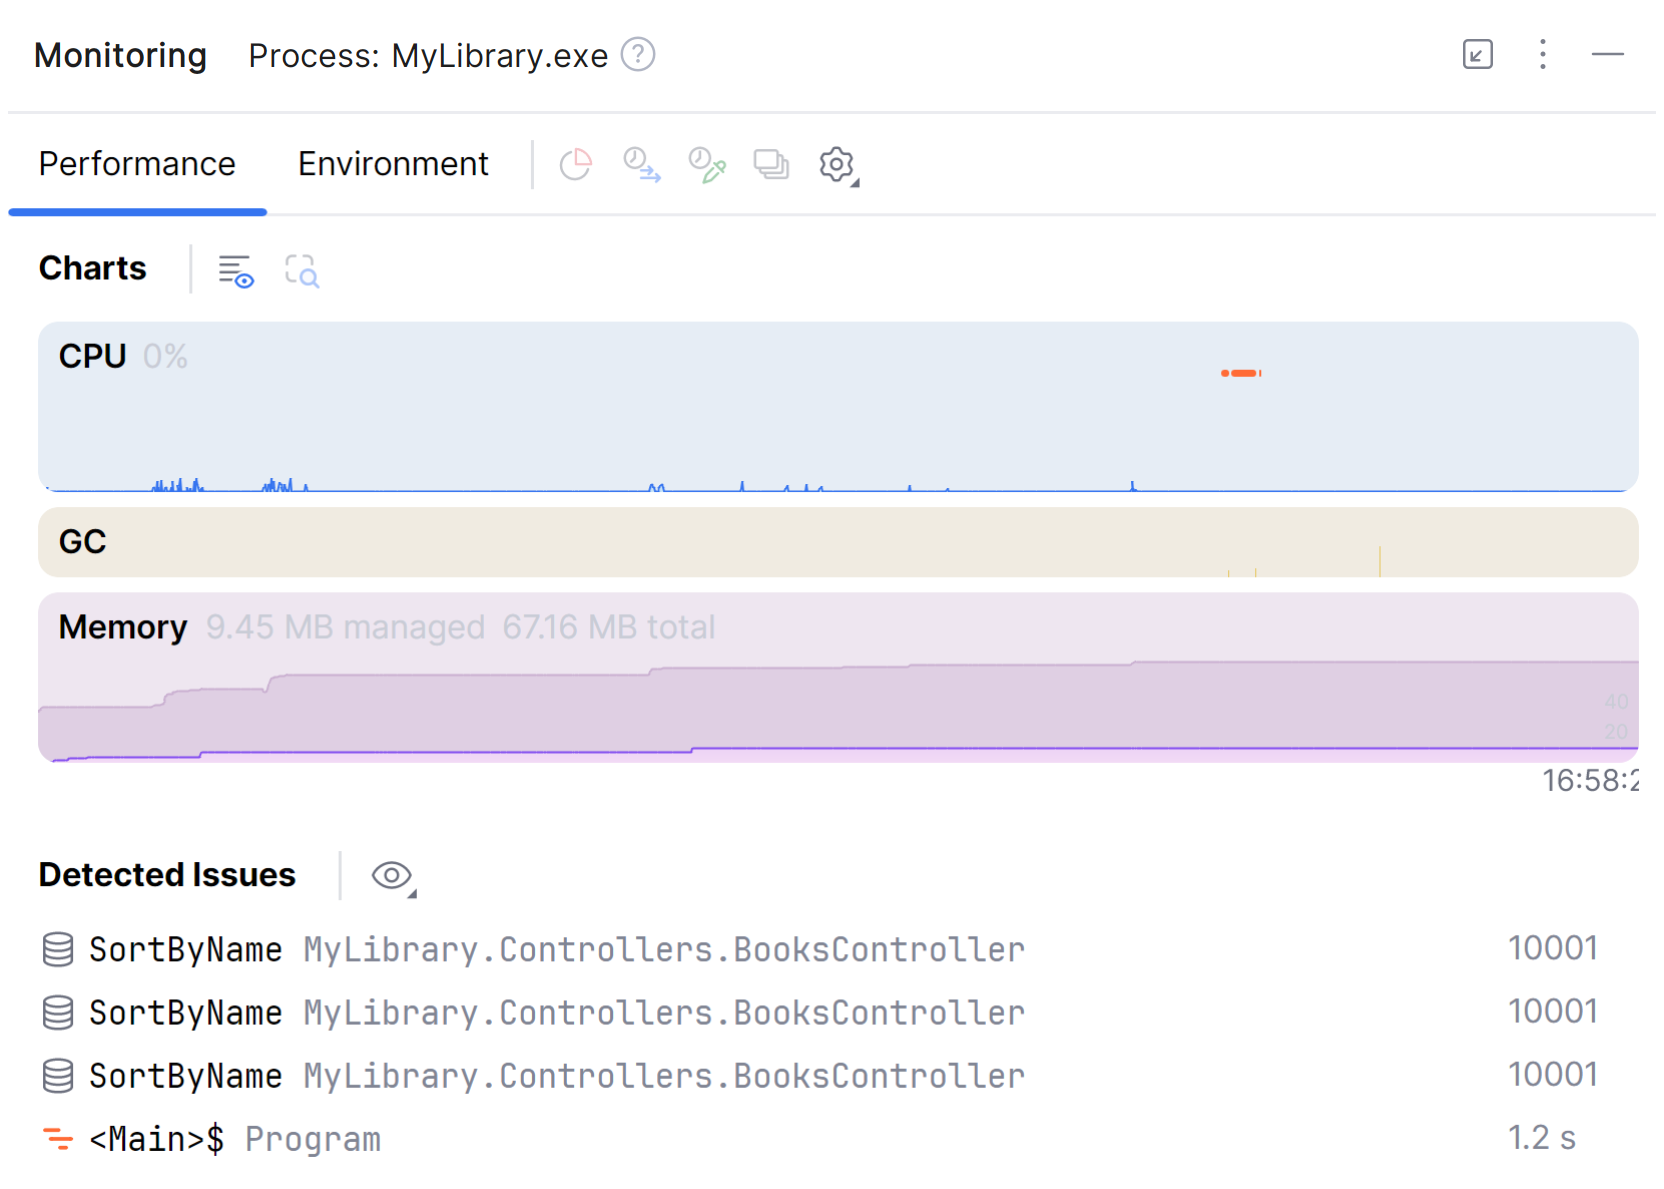
Task: Click the zoom-to-selection magnifier in Charts
Action: click(x=301, y=270)
